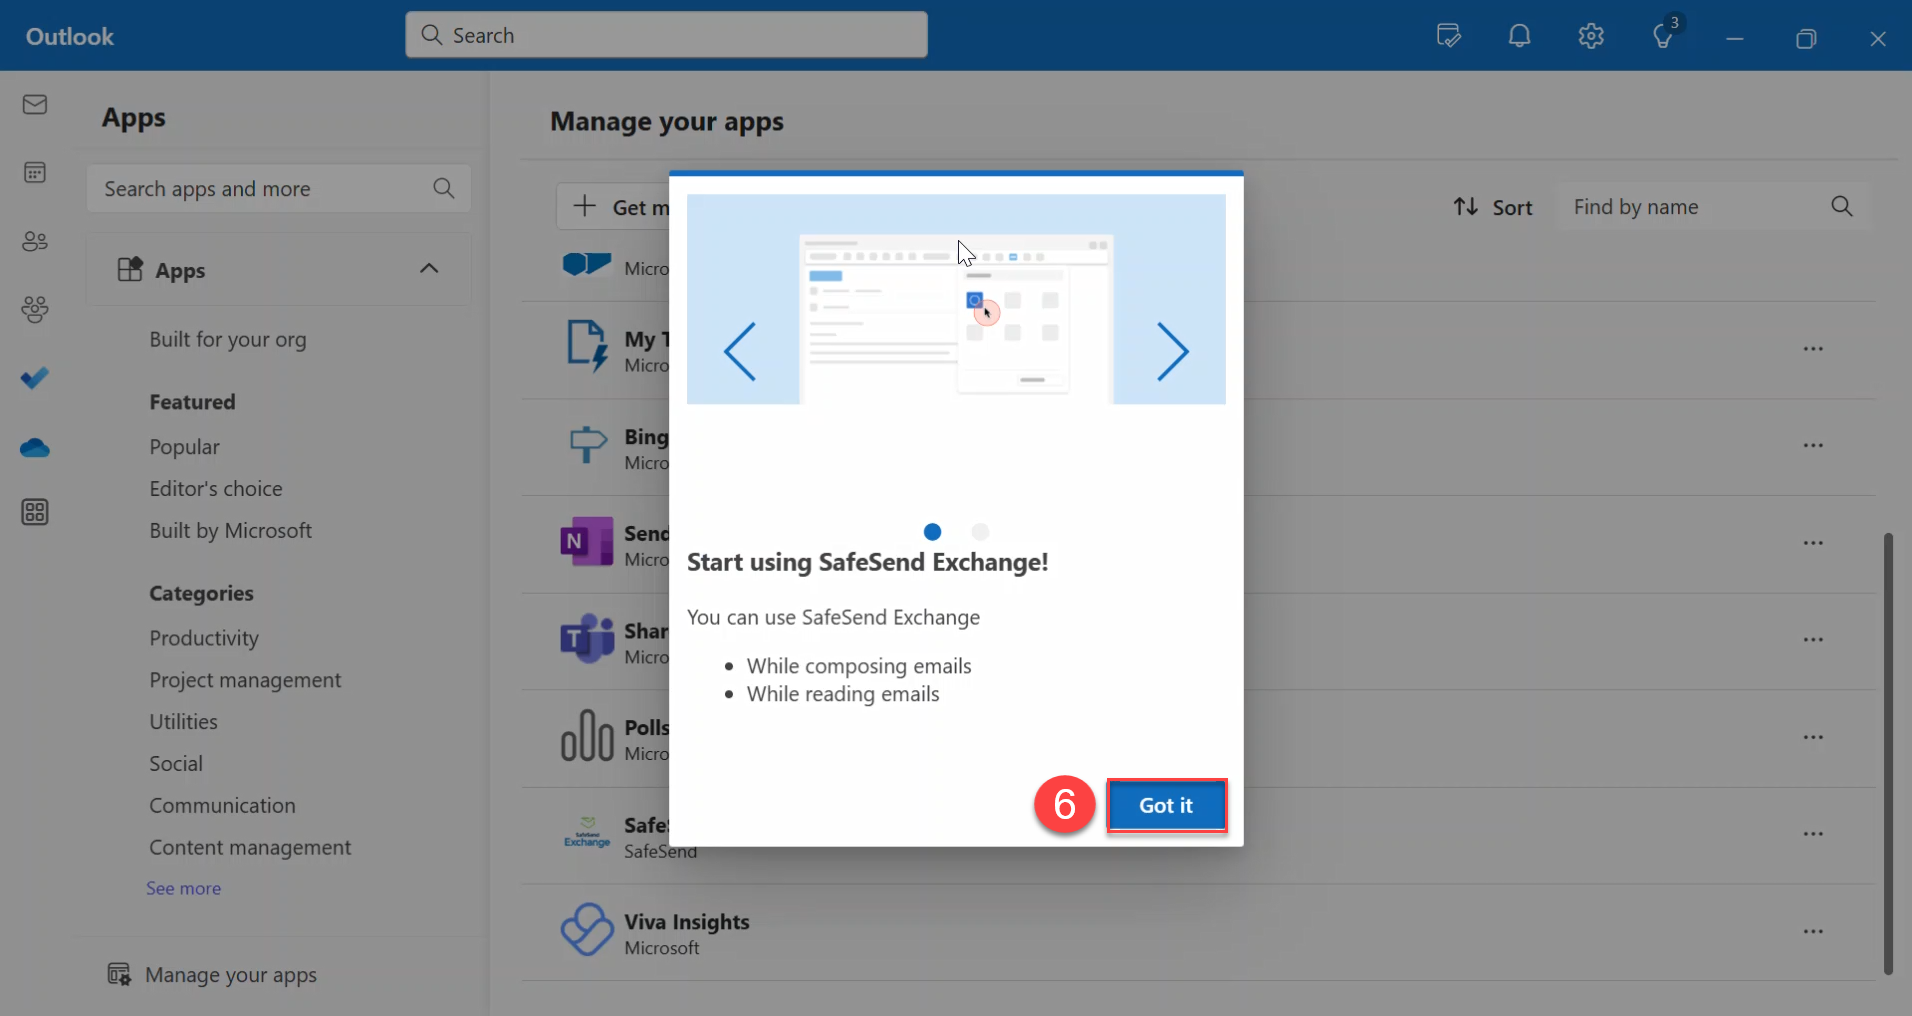The height and width of the screenshot is (1016, 1912).
Task: Open the Popular category
Action: (184, 447)
